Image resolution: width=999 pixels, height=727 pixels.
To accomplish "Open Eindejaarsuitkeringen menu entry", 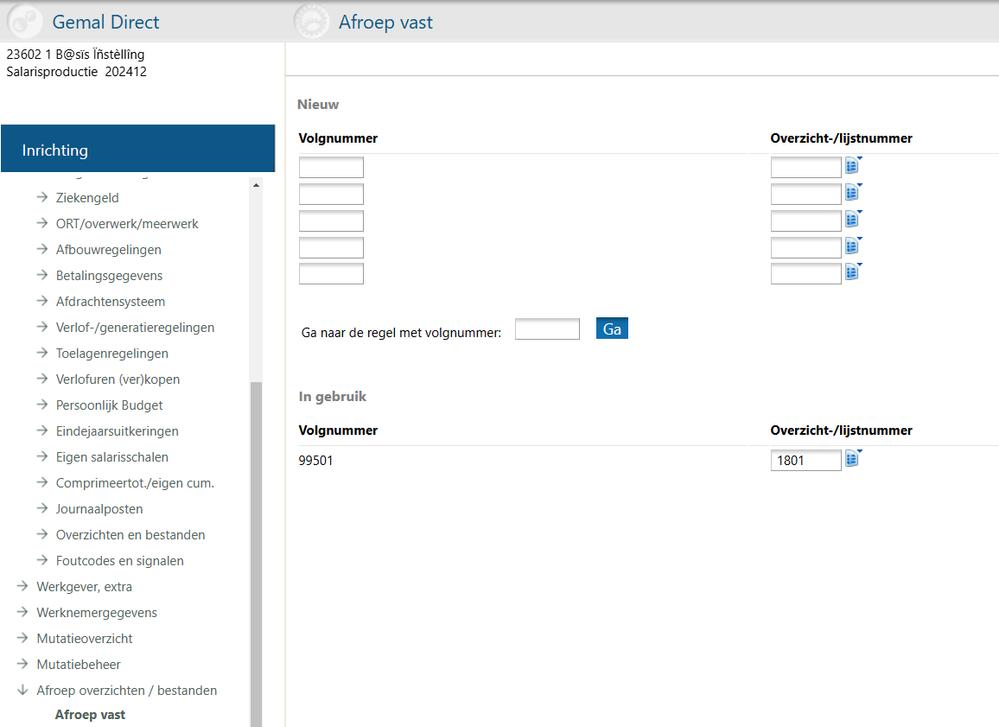I will (x=117, y=431).
